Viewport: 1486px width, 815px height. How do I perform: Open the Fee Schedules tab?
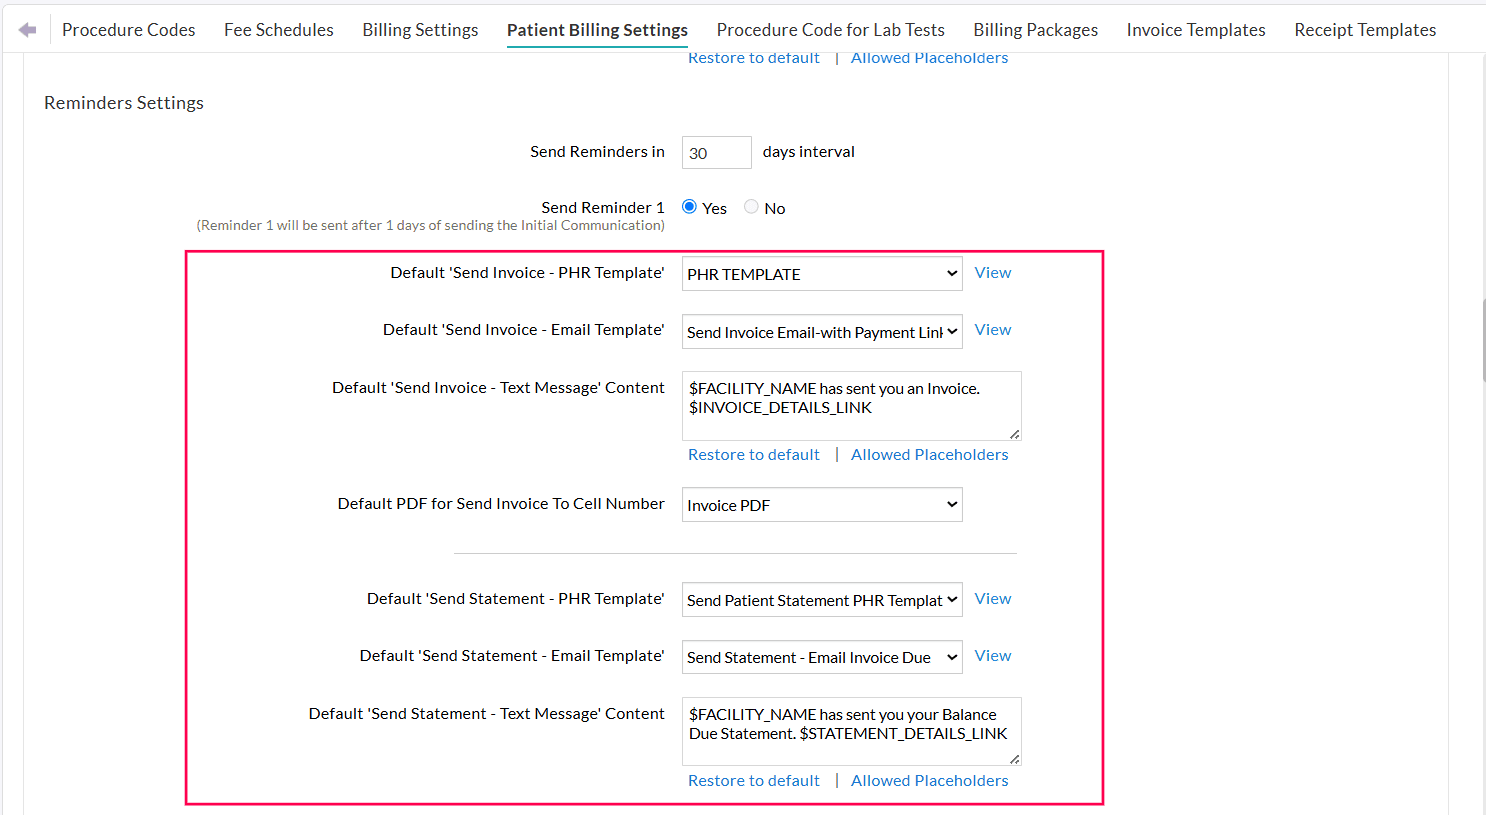(x=278, y=29)
